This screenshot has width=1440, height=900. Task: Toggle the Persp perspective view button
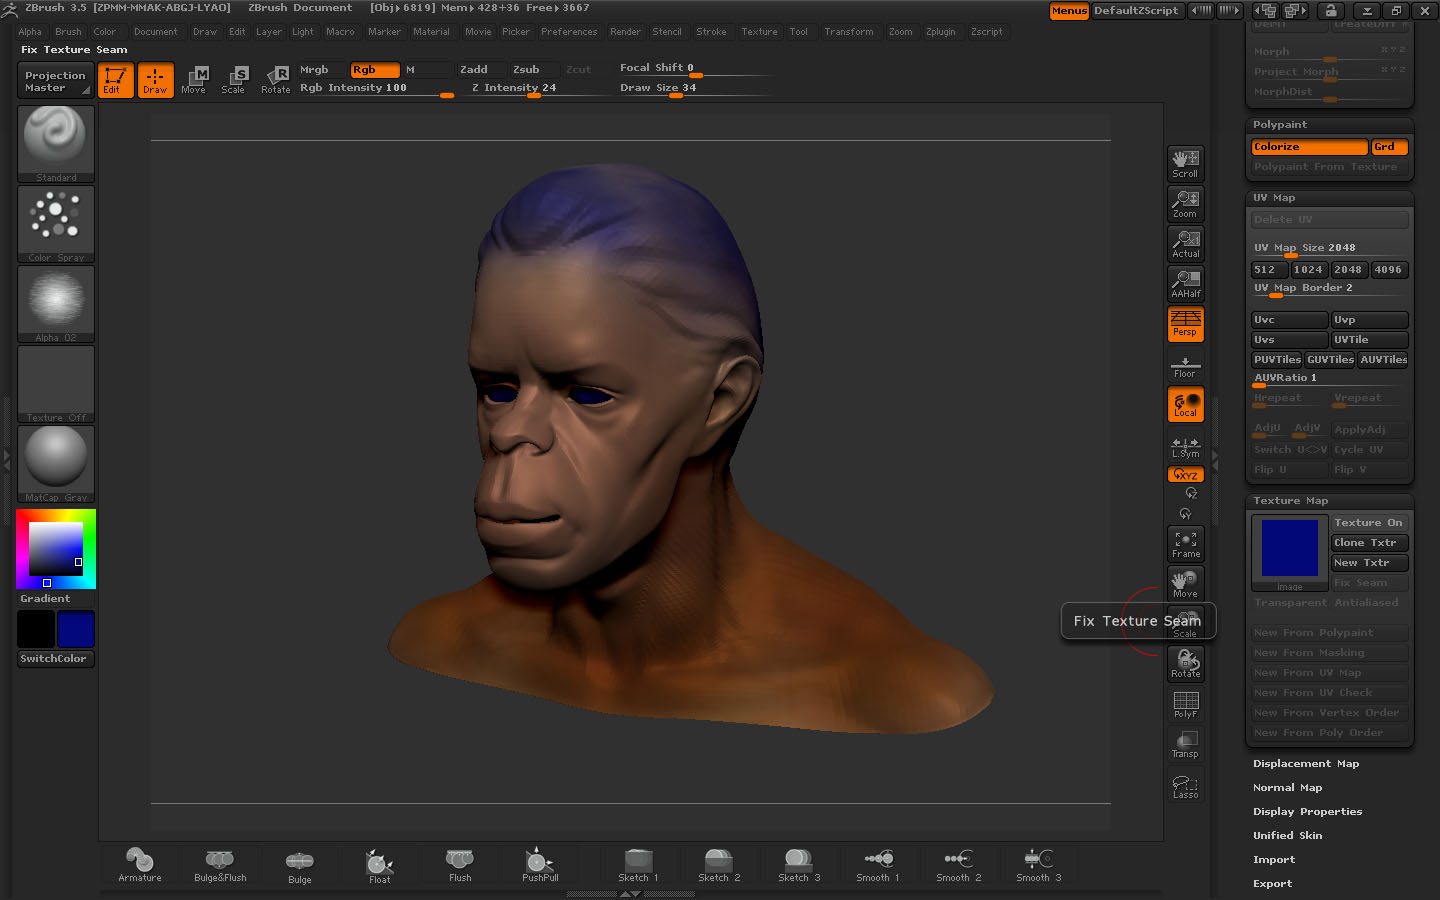click(1185, 324)
